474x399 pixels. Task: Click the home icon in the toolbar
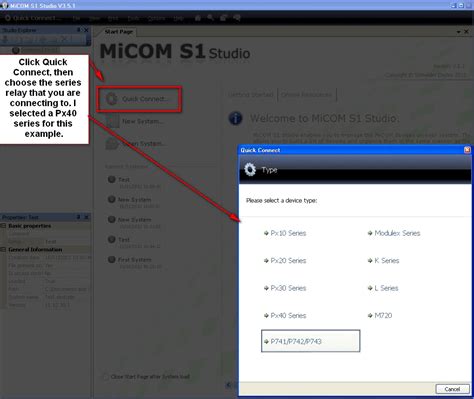point(198,18)
